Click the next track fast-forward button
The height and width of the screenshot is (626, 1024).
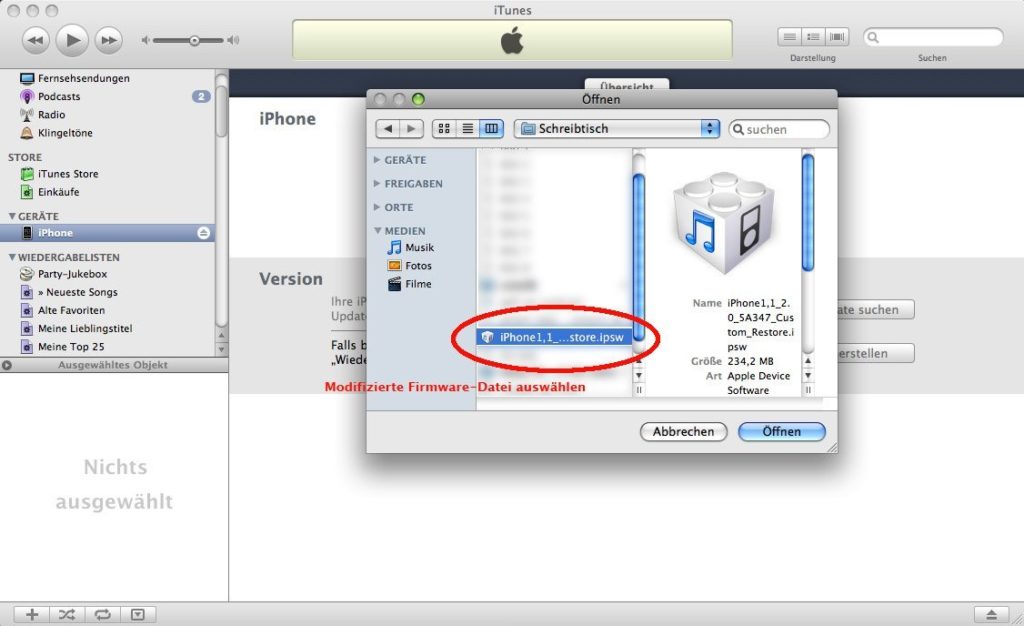coord(108,40)
